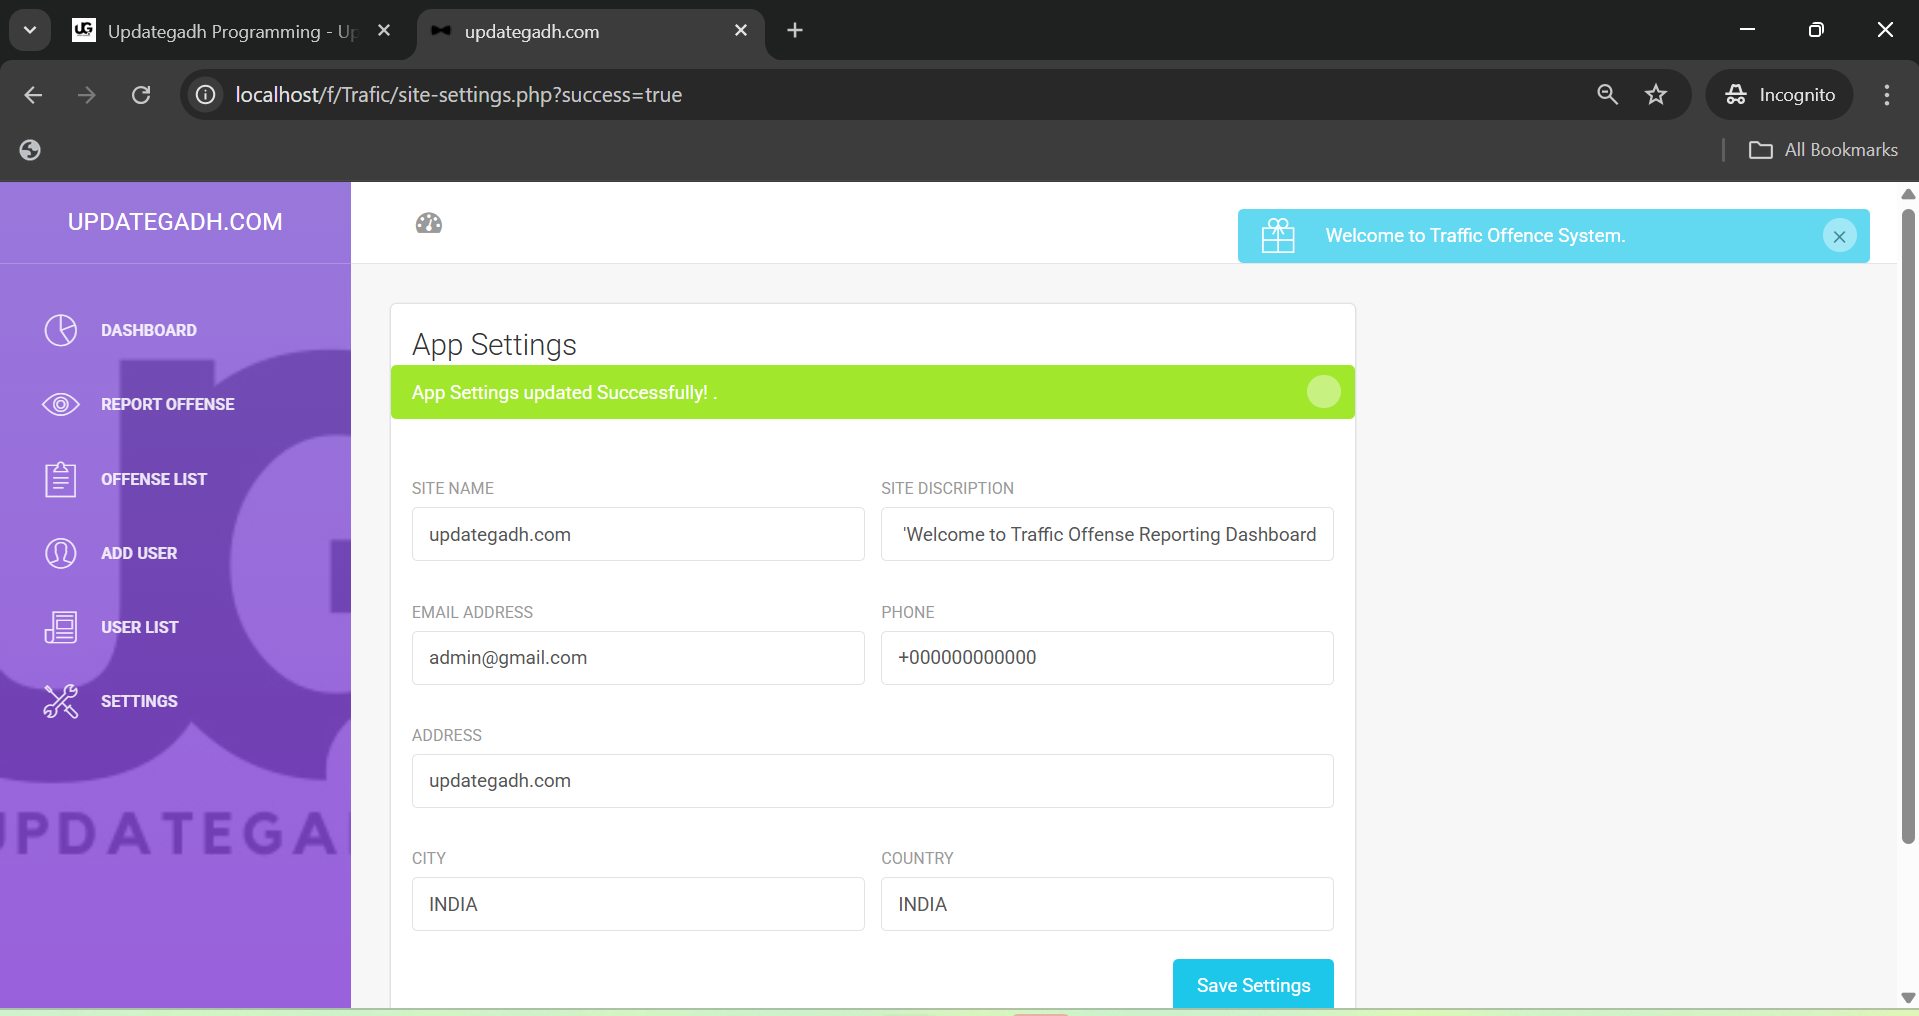This screenshot has height=1016, width=1919.
Task: Click the Add User person icon
Action: pos(61,553)
